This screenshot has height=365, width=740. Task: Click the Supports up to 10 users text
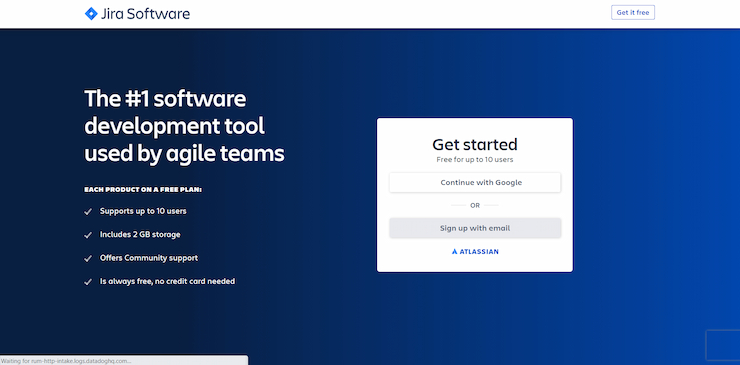coord(143,211)
